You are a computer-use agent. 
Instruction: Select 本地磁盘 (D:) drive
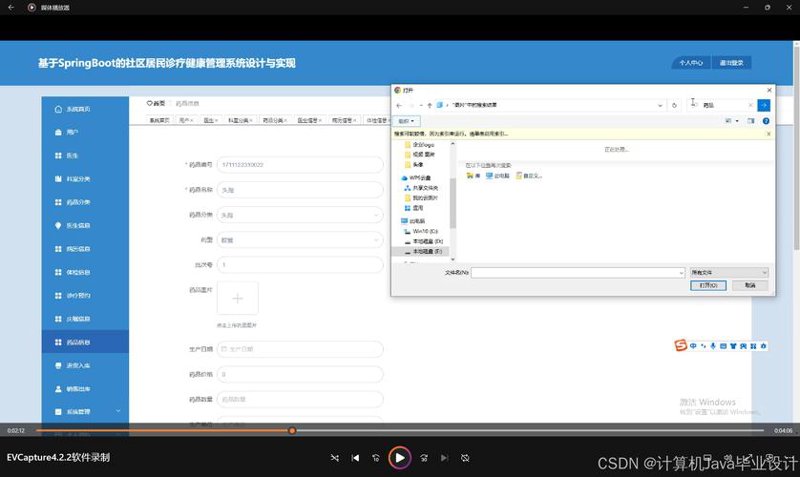coord(423,241)
